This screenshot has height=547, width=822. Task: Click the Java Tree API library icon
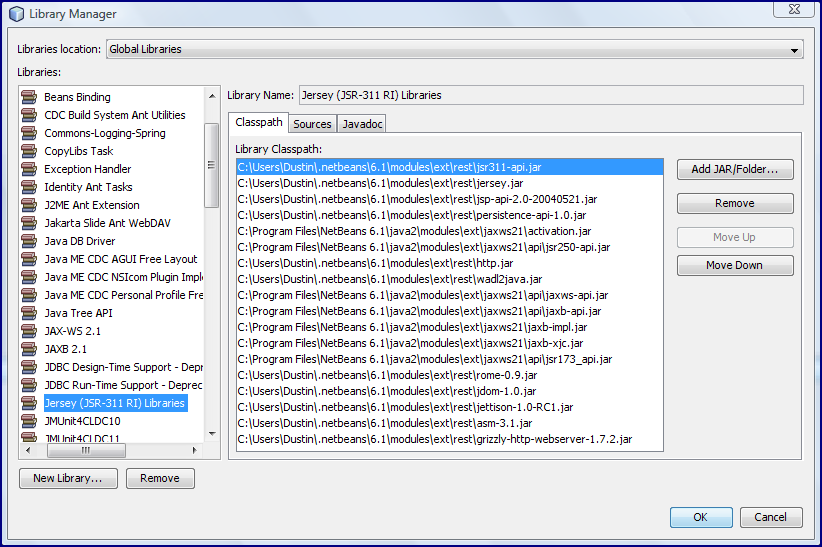pyautogui.click(x=29, y=313)
